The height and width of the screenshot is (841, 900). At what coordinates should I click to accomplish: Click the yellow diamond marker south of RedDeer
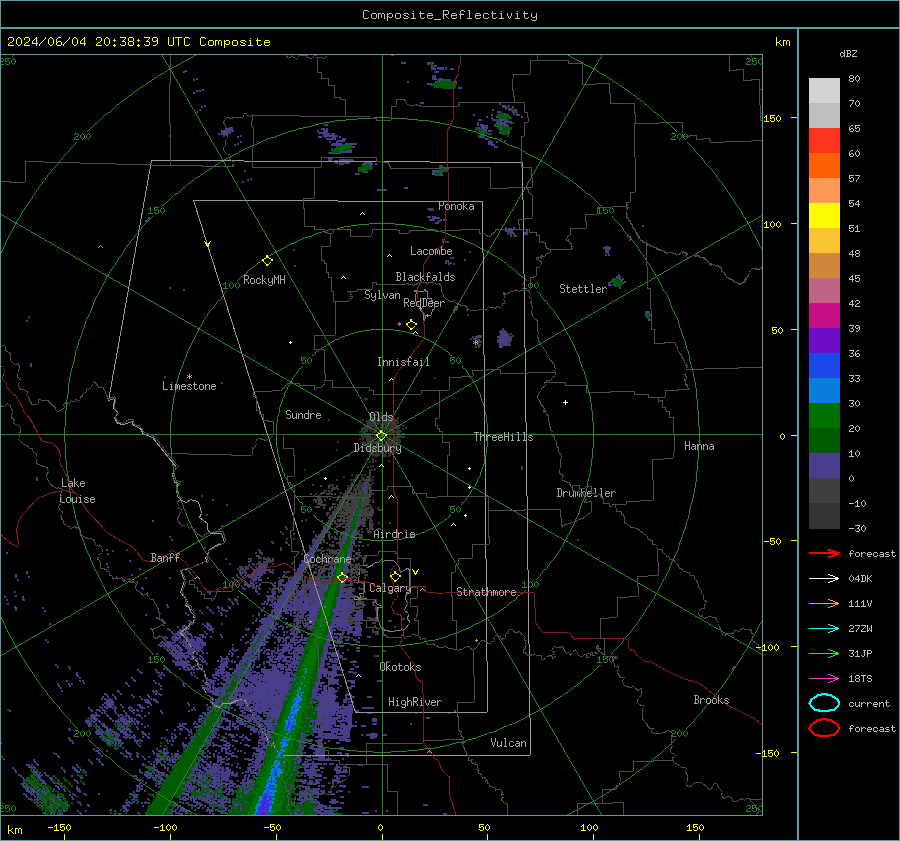pyautogui.click(x=411, y=325)
